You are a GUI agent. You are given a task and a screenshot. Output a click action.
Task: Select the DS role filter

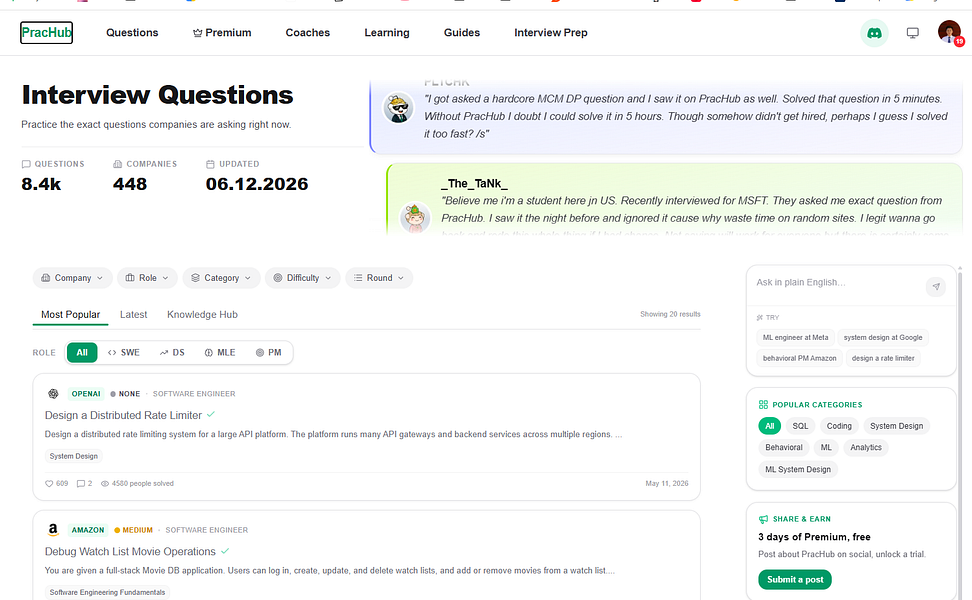point(172,352)
